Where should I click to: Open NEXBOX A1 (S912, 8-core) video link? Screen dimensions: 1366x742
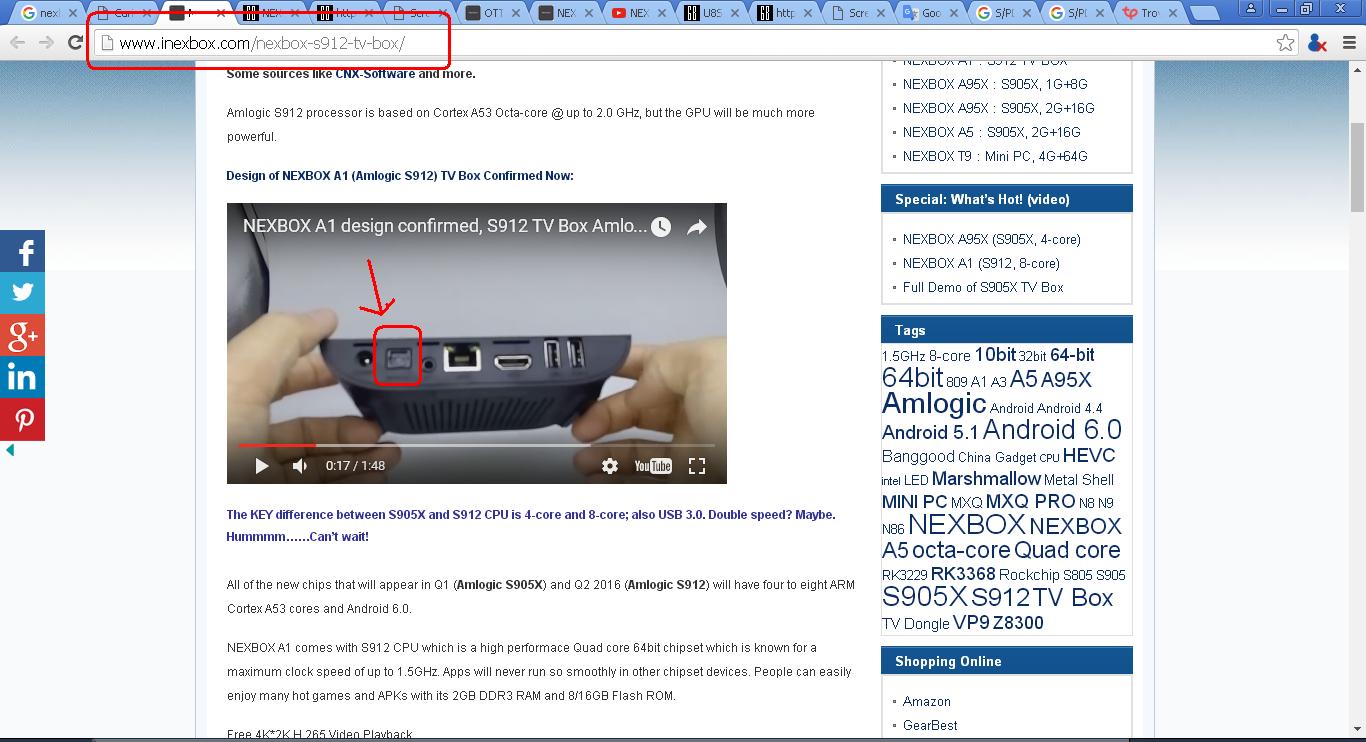[x=981, y=263]
